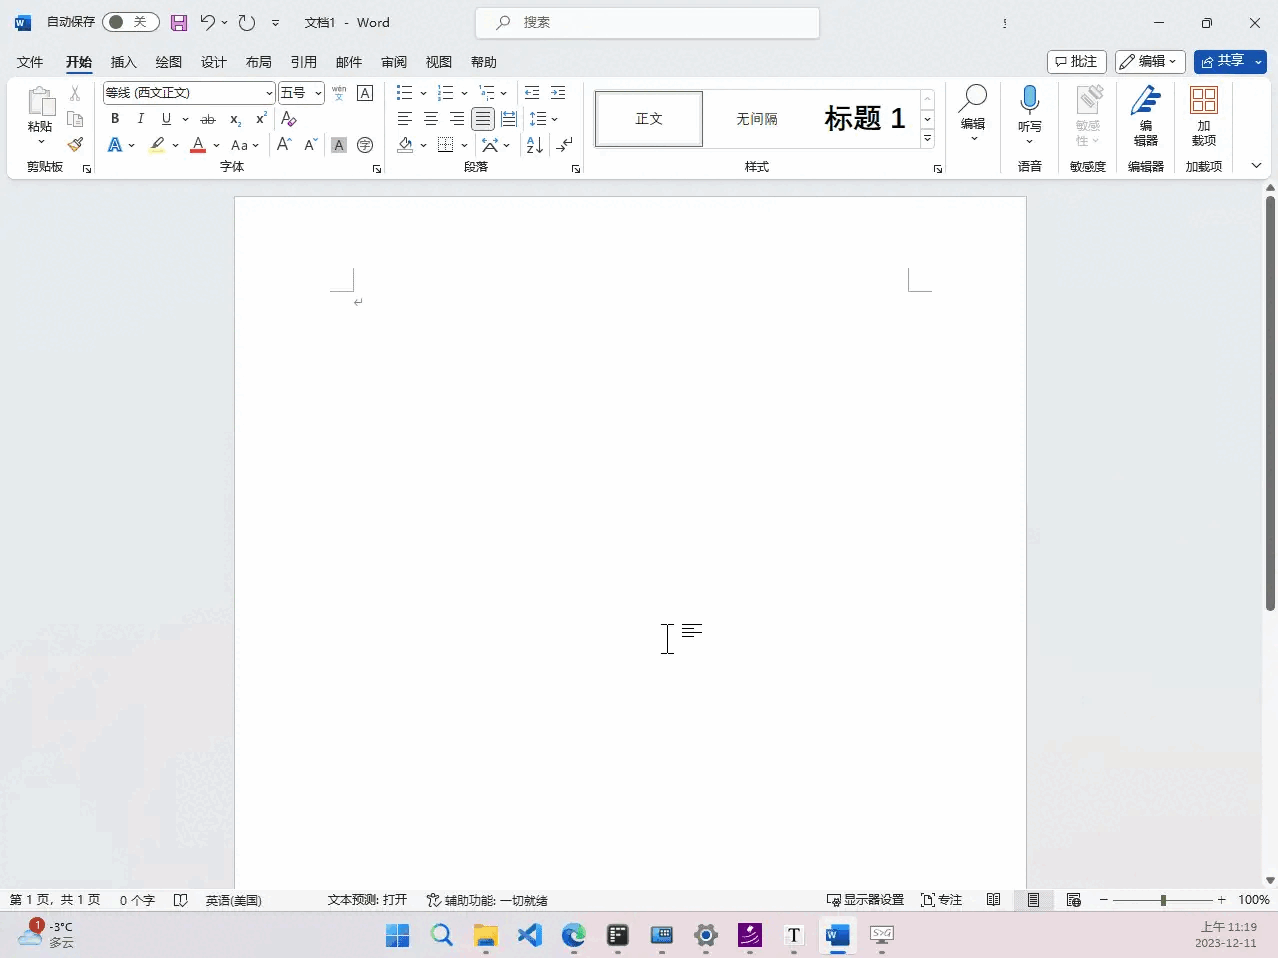Click the clear all formatting icon
This screenshot has height=958, width=1278.
289,119
